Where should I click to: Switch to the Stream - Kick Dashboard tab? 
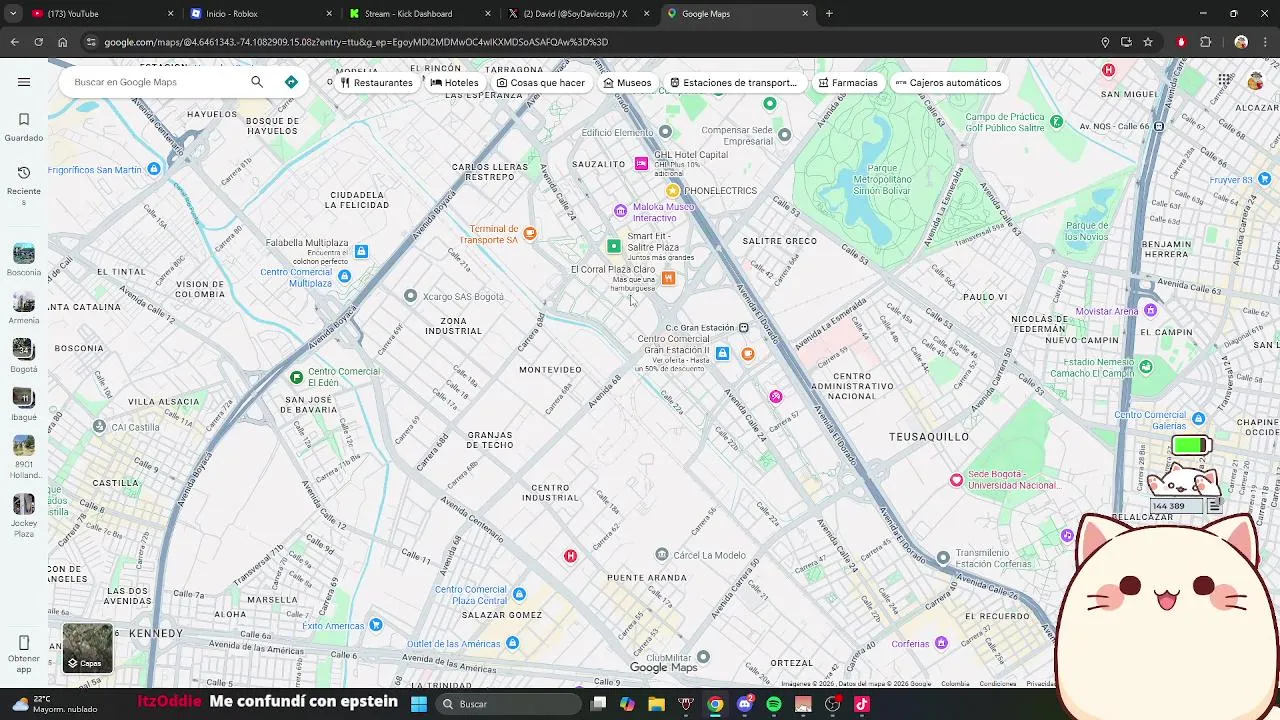click(x=418, y=14)
